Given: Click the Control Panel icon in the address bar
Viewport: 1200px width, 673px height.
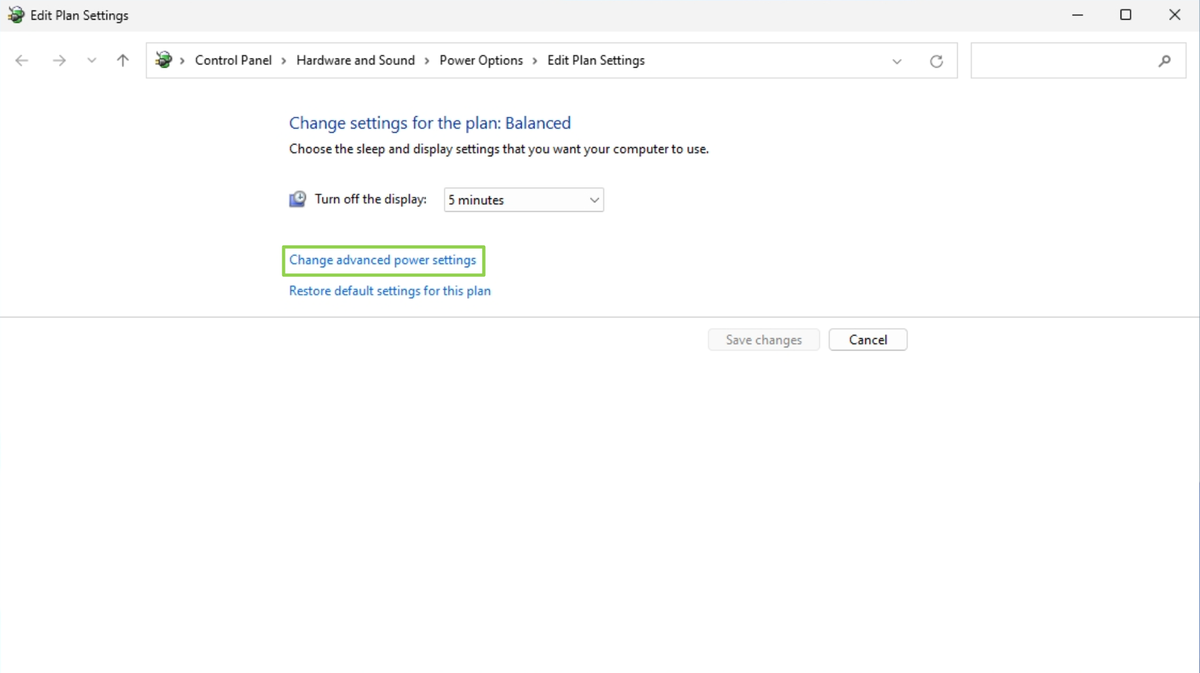Looking at the screenshot, I should pos(163,60).
